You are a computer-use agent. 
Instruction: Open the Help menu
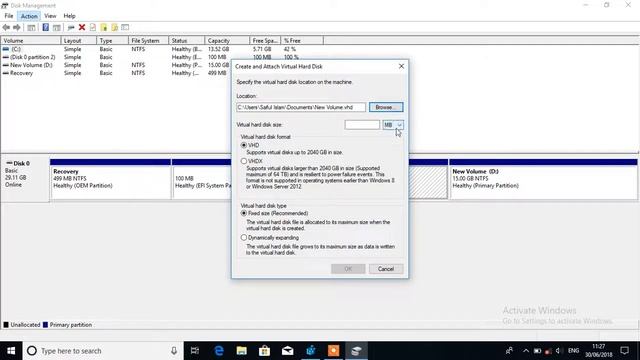(x=69, y=16)
